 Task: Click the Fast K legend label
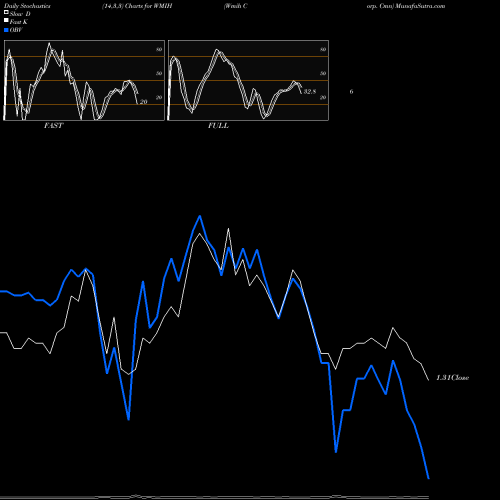point(19,22)
